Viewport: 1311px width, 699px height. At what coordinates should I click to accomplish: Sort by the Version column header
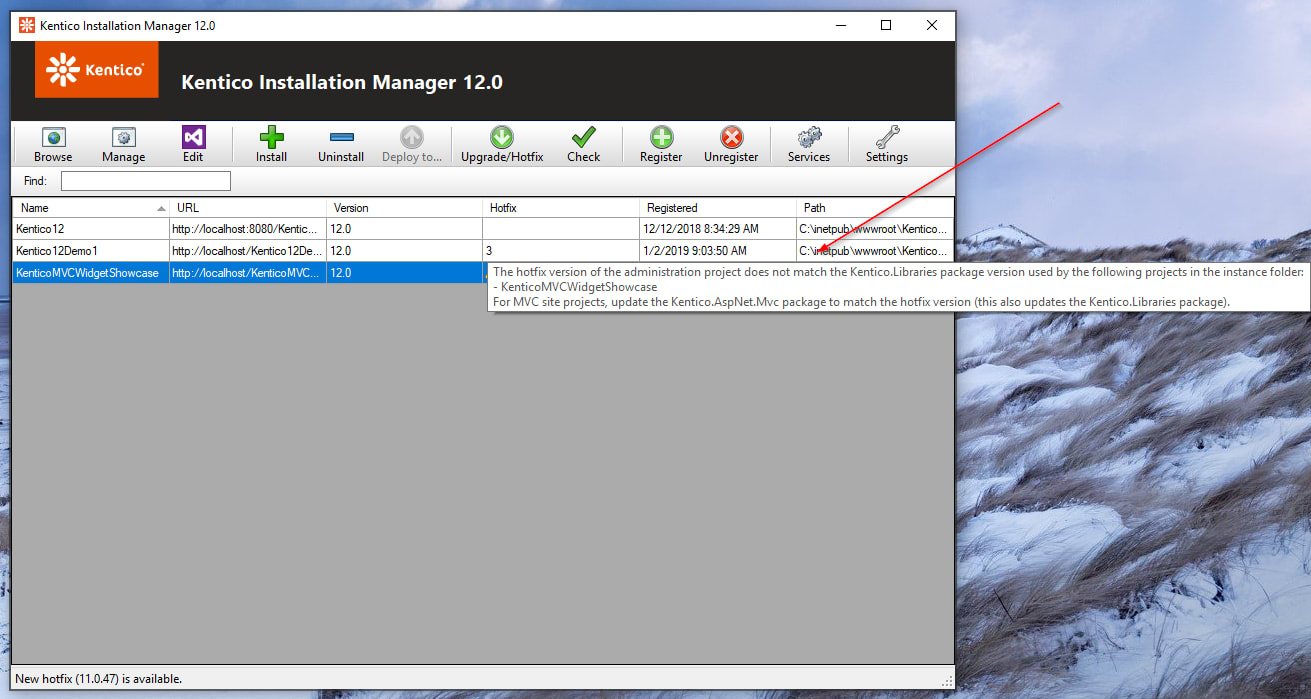pos(404,208)
